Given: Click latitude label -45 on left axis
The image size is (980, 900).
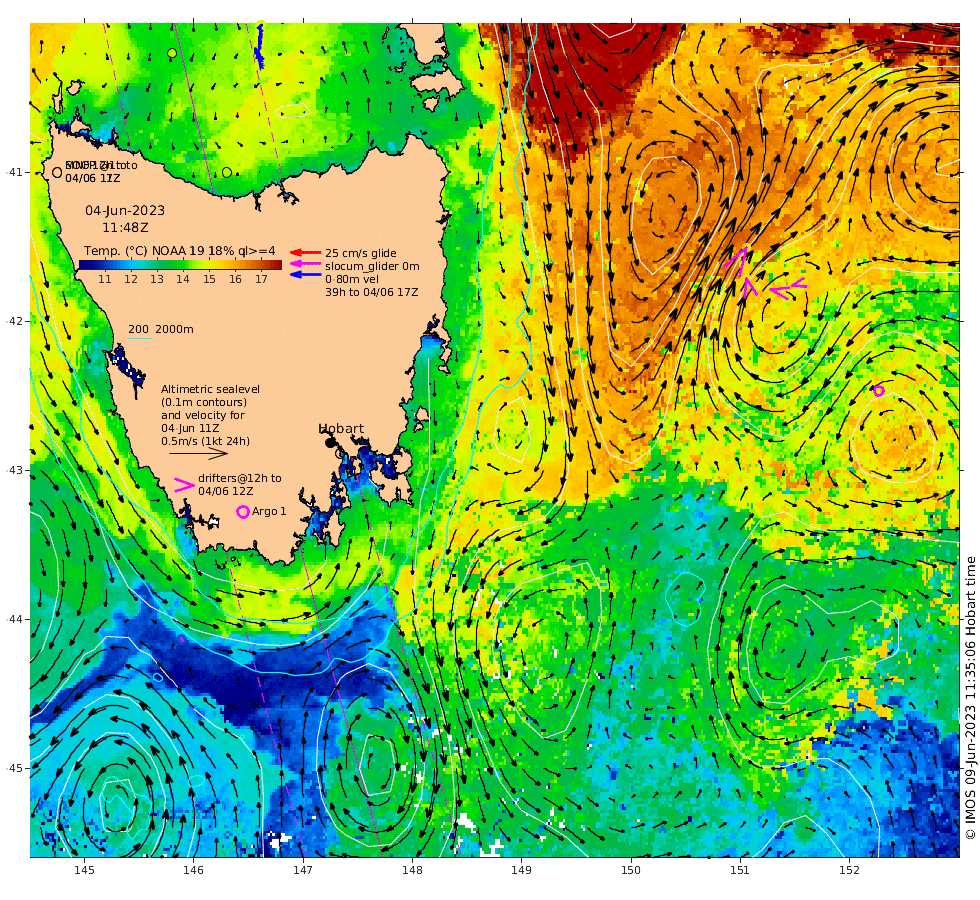Looking at the screenshot, I should click(x=15, y=768).
